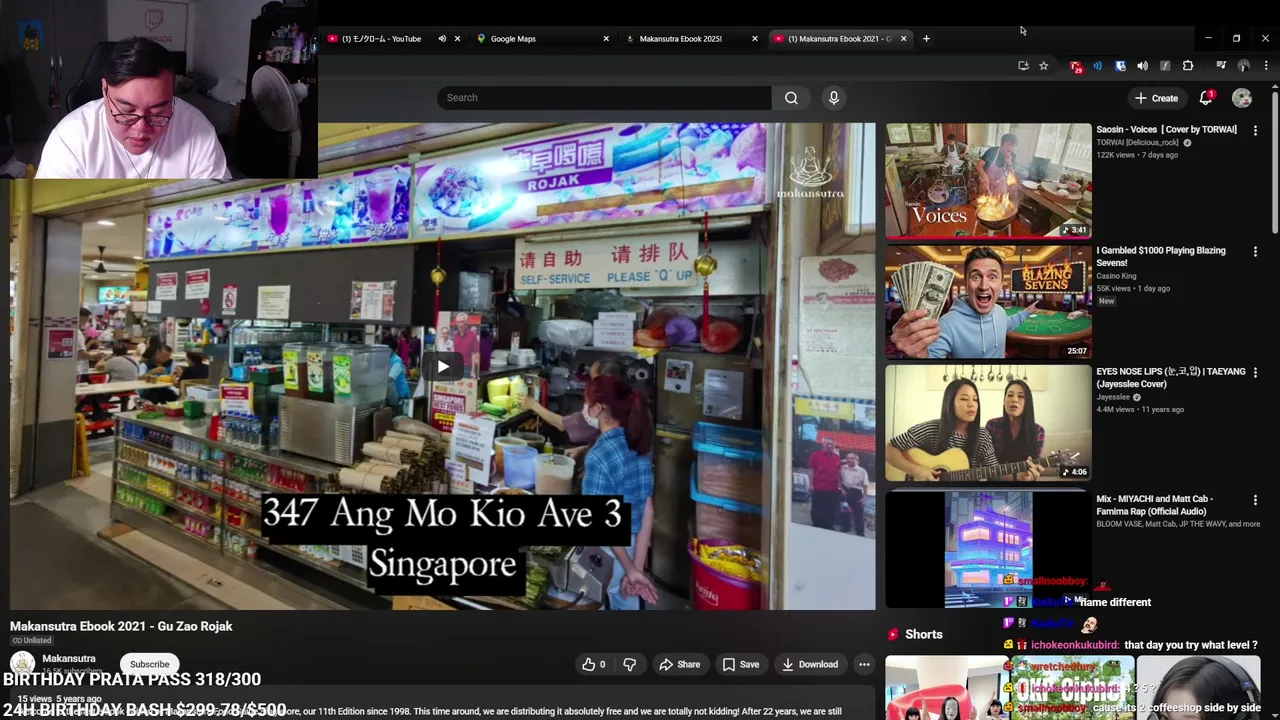1280x720 pixels.
Task: Open the Chrome profile avatar
Action: point(1244,66)
